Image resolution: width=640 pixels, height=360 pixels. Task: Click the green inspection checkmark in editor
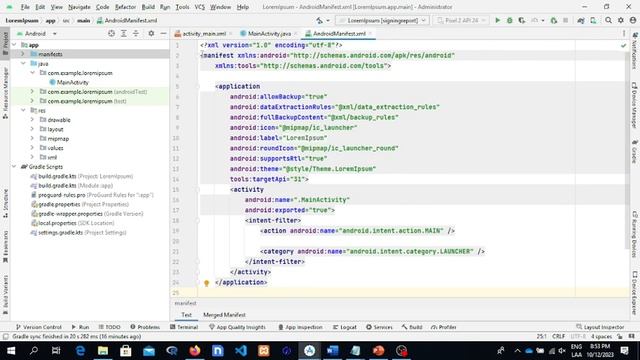click(623, 46)
